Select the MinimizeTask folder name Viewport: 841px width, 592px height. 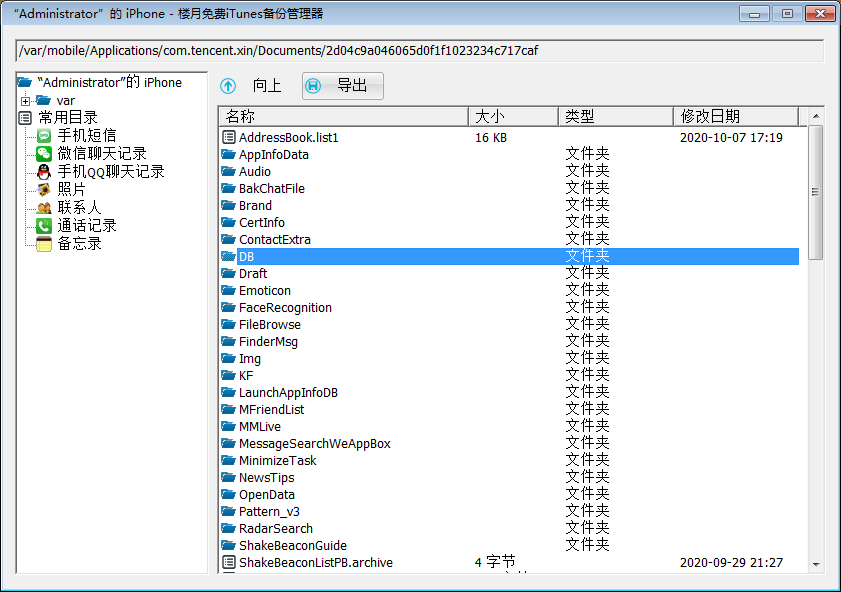[278, 461]
